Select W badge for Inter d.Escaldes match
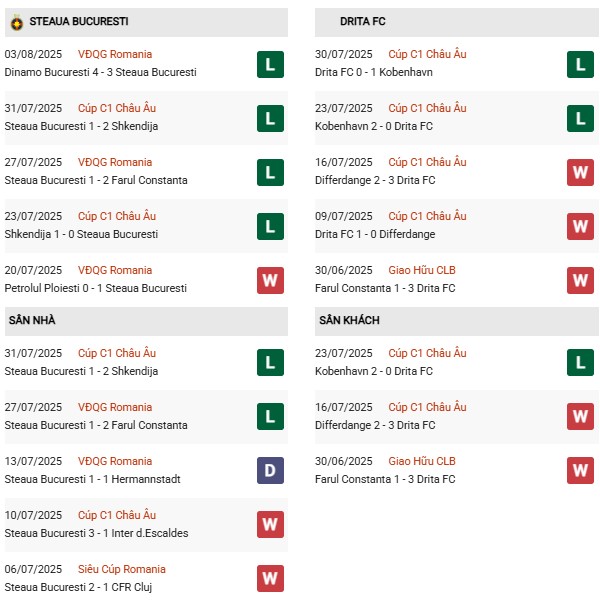 coord(269,524)
